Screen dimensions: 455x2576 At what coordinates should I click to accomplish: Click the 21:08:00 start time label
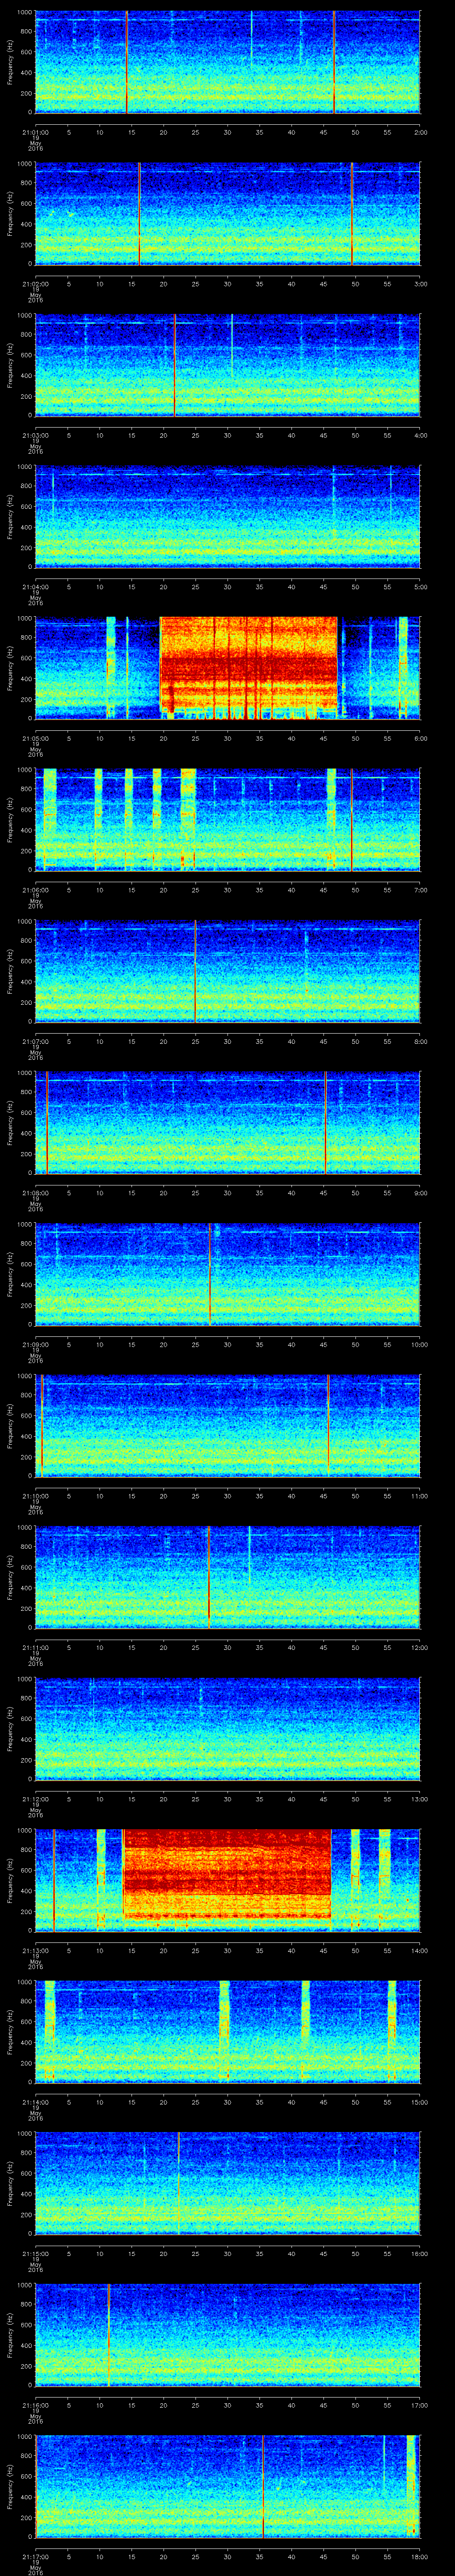(x=35, y=1193)
